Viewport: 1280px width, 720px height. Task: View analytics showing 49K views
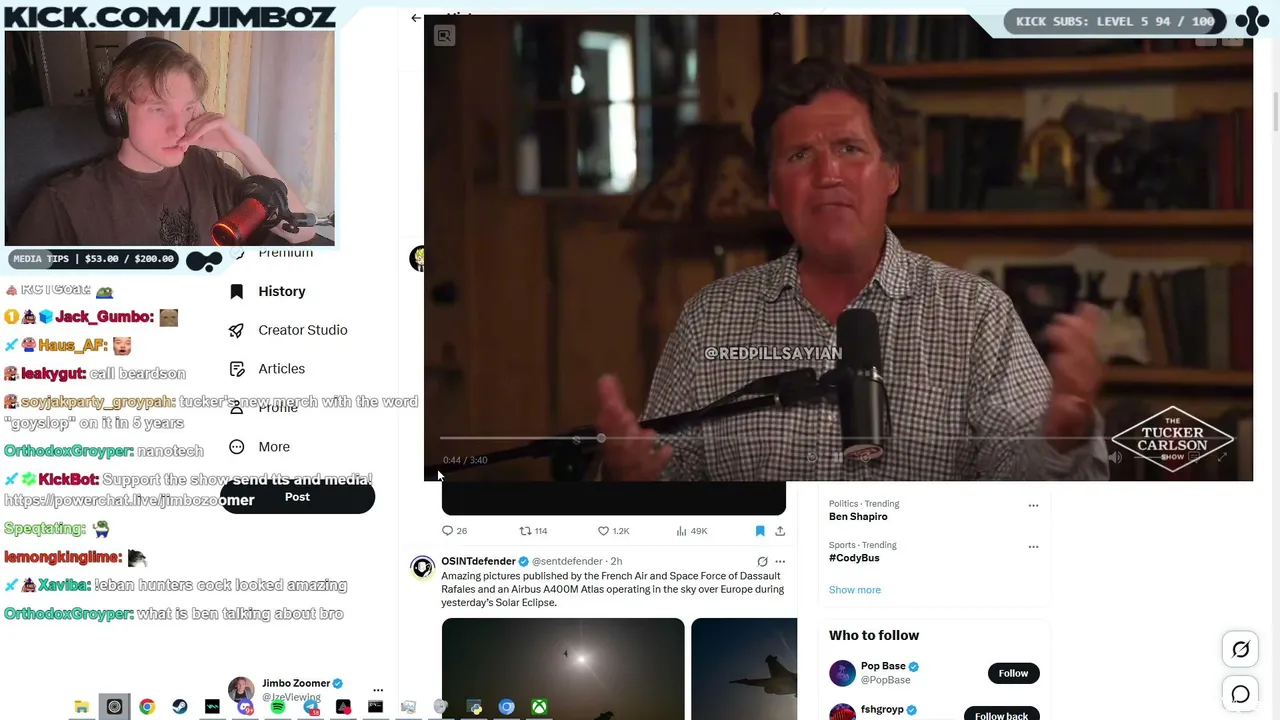(692, 531)
